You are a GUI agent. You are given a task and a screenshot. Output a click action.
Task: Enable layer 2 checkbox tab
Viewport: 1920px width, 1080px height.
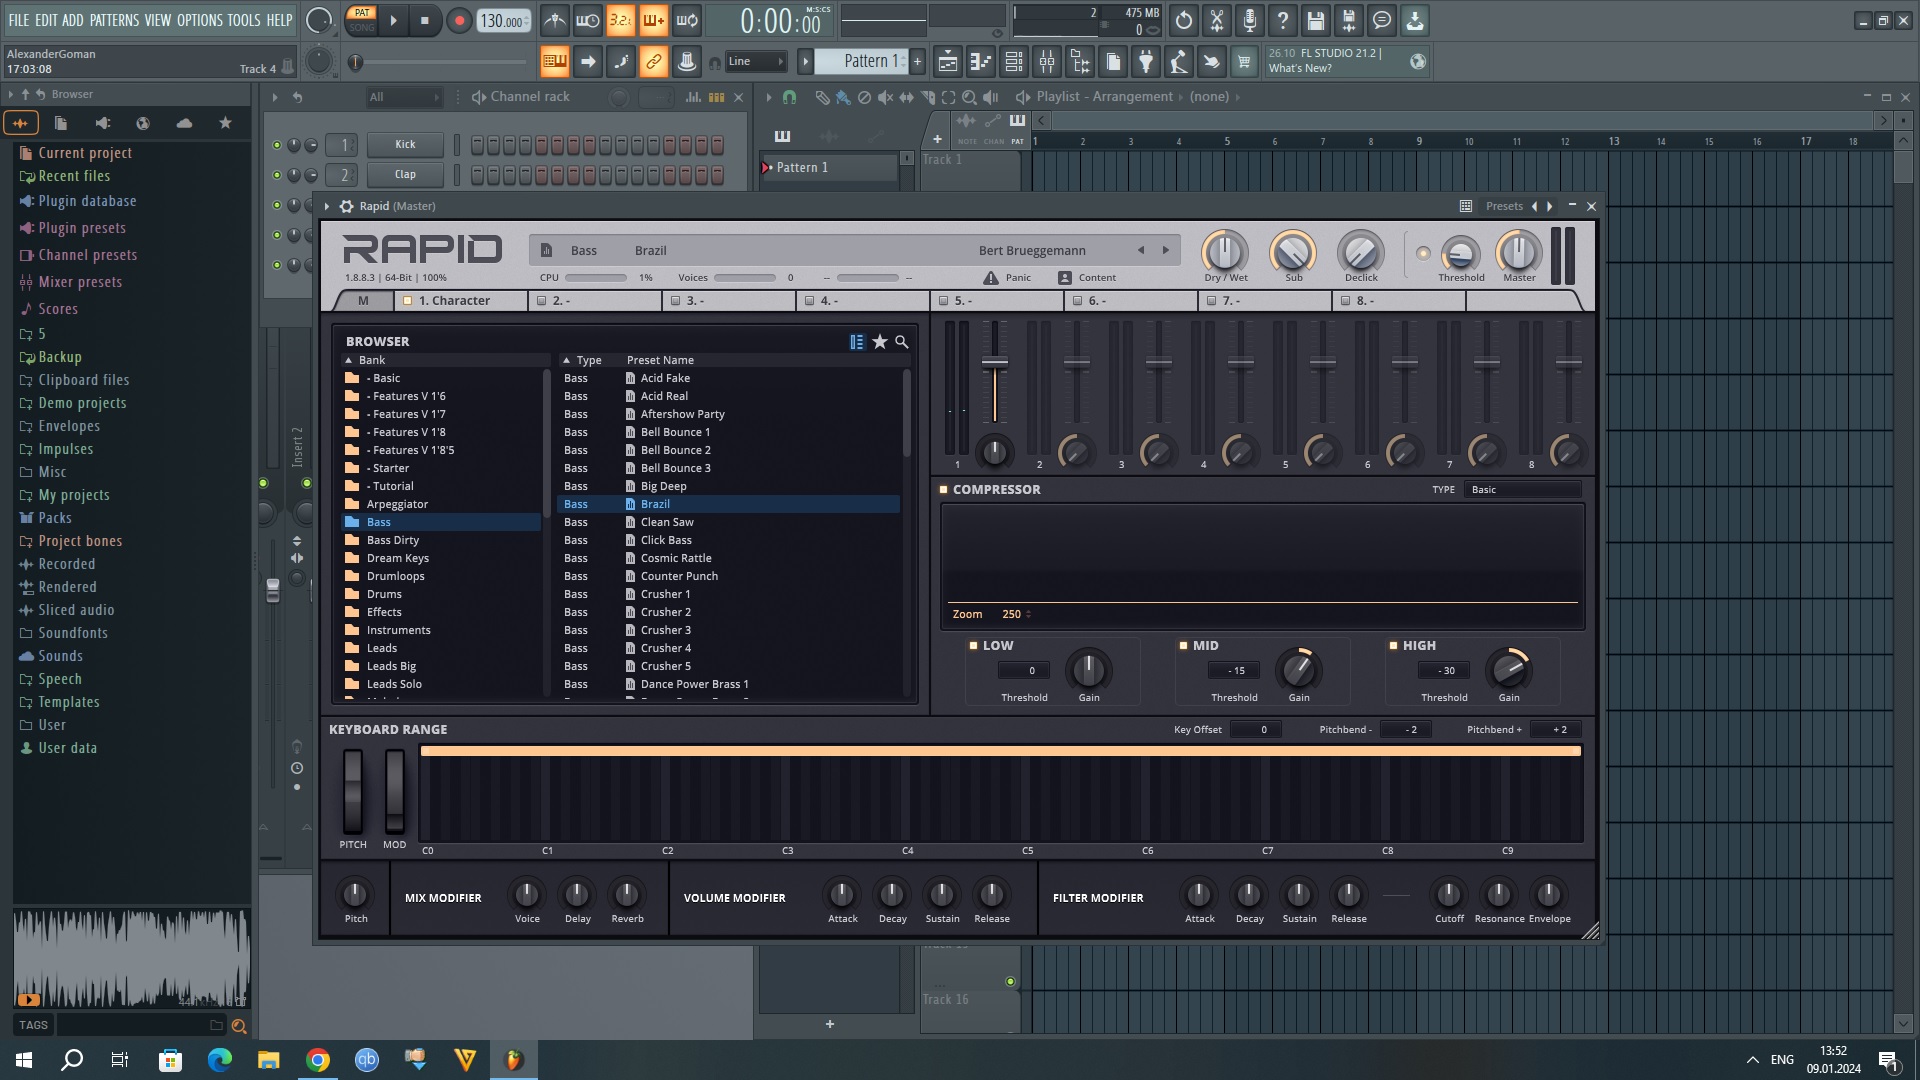(542, 301)
